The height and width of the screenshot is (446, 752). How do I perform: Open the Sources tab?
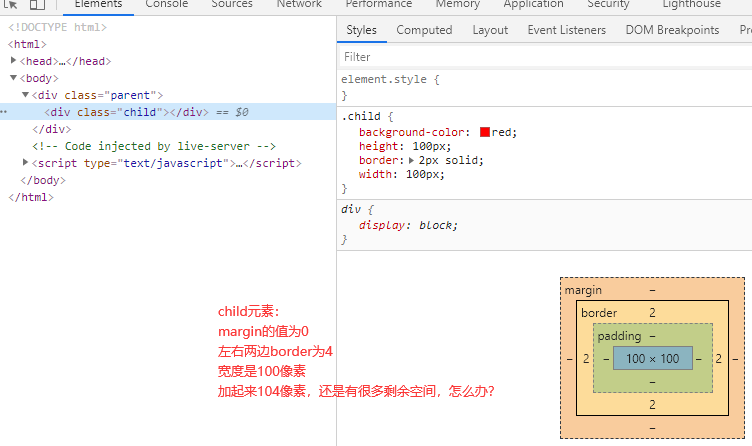(232, 4)
